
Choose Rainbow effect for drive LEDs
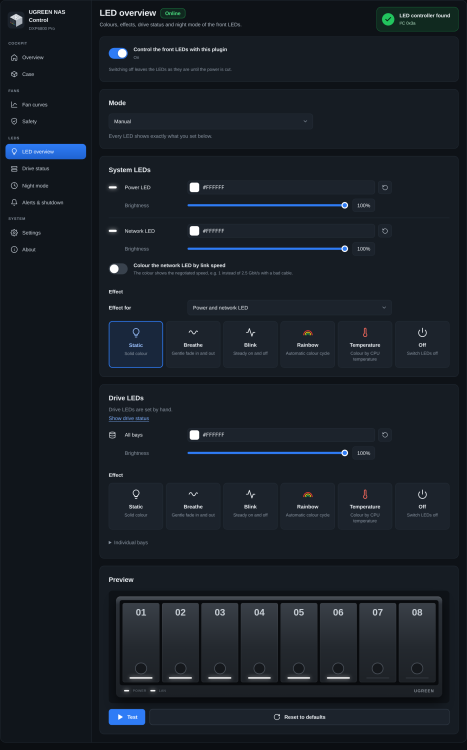click(x=308, y=506)
